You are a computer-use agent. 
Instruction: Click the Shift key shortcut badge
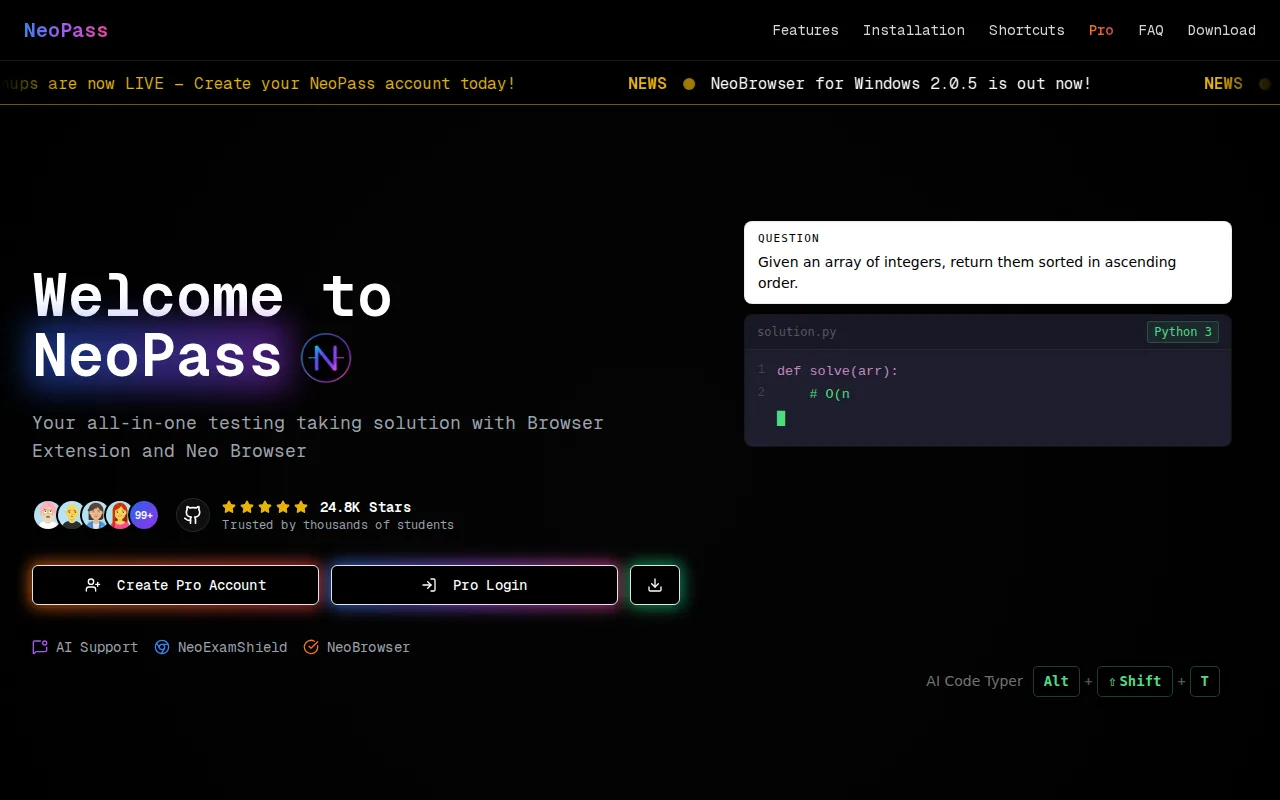point(1135,681)
